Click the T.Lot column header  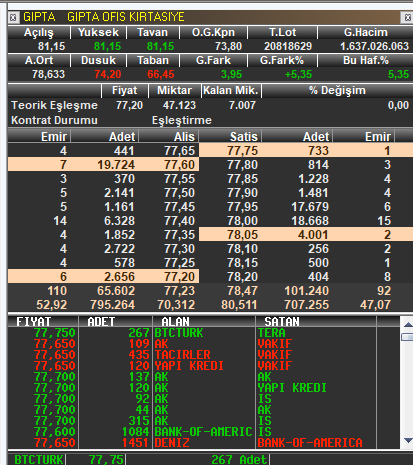[283, 32]
